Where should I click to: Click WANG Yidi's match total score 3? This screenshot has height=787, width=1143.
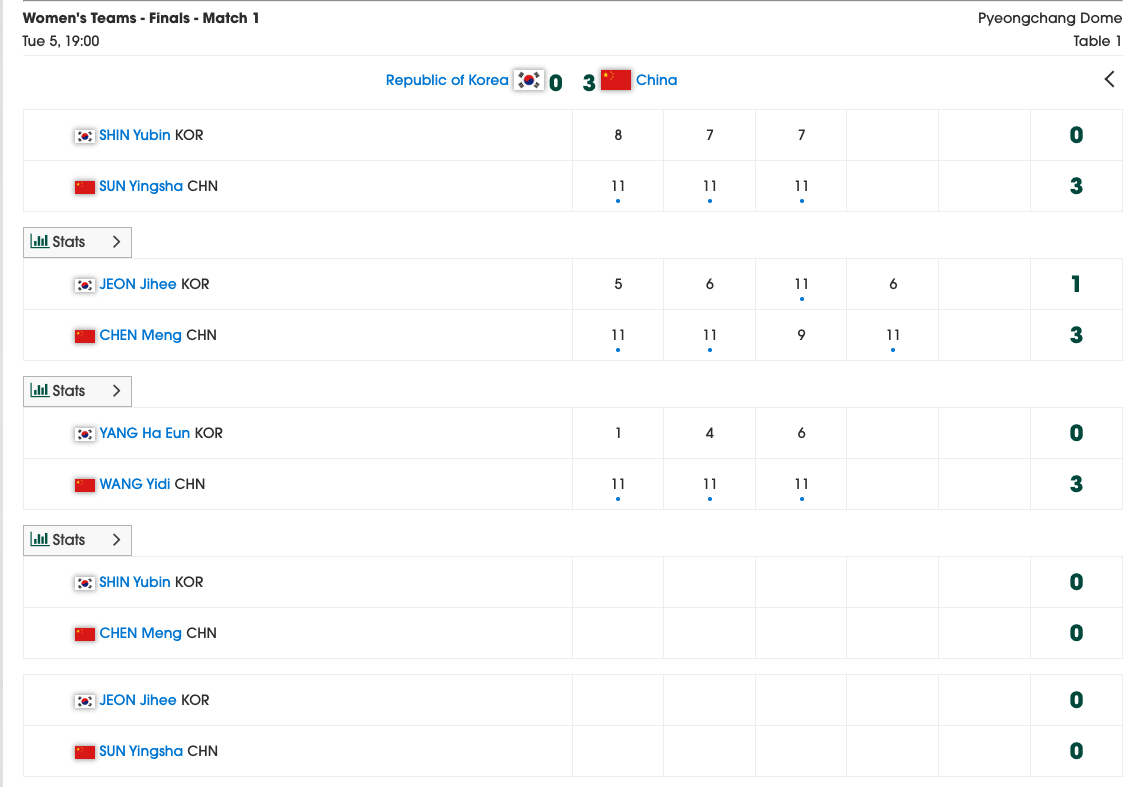(1076, 484)
